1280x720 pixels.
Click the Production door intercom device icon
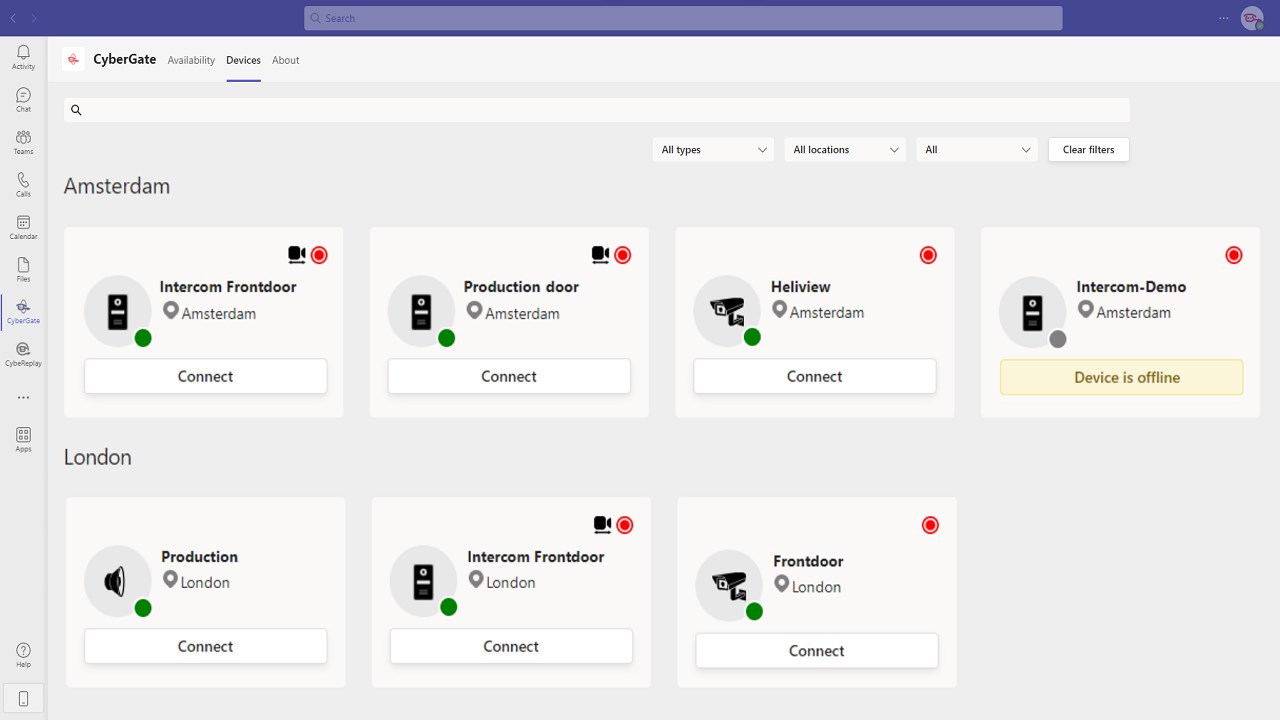[x=421, y=310]
